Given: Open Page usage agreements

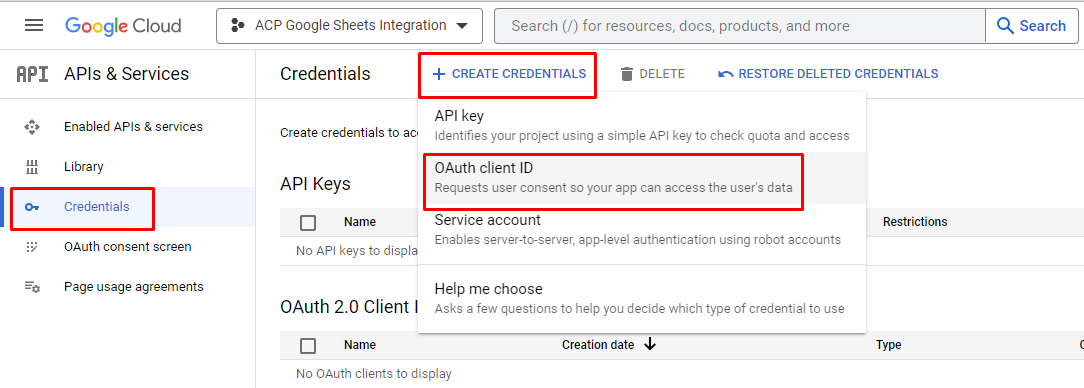Looking at the screenshot, I should (x=133, y=286).
